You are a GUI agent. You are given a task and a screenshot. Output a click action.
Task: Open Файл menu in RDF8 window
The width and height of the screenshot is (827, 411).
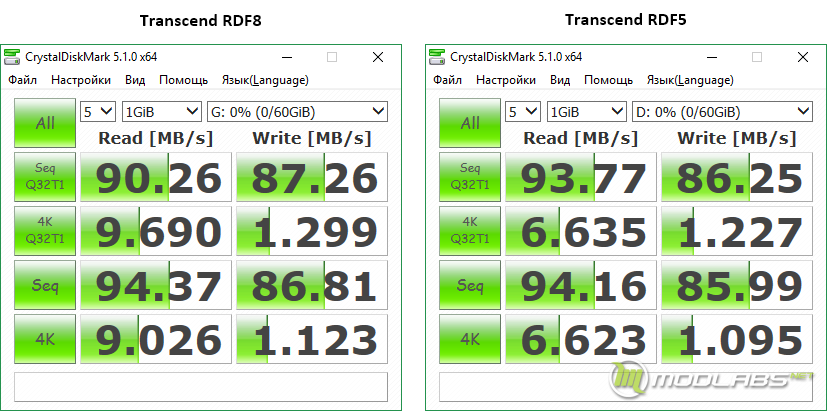pyautogui.click(x=23, y=80)
